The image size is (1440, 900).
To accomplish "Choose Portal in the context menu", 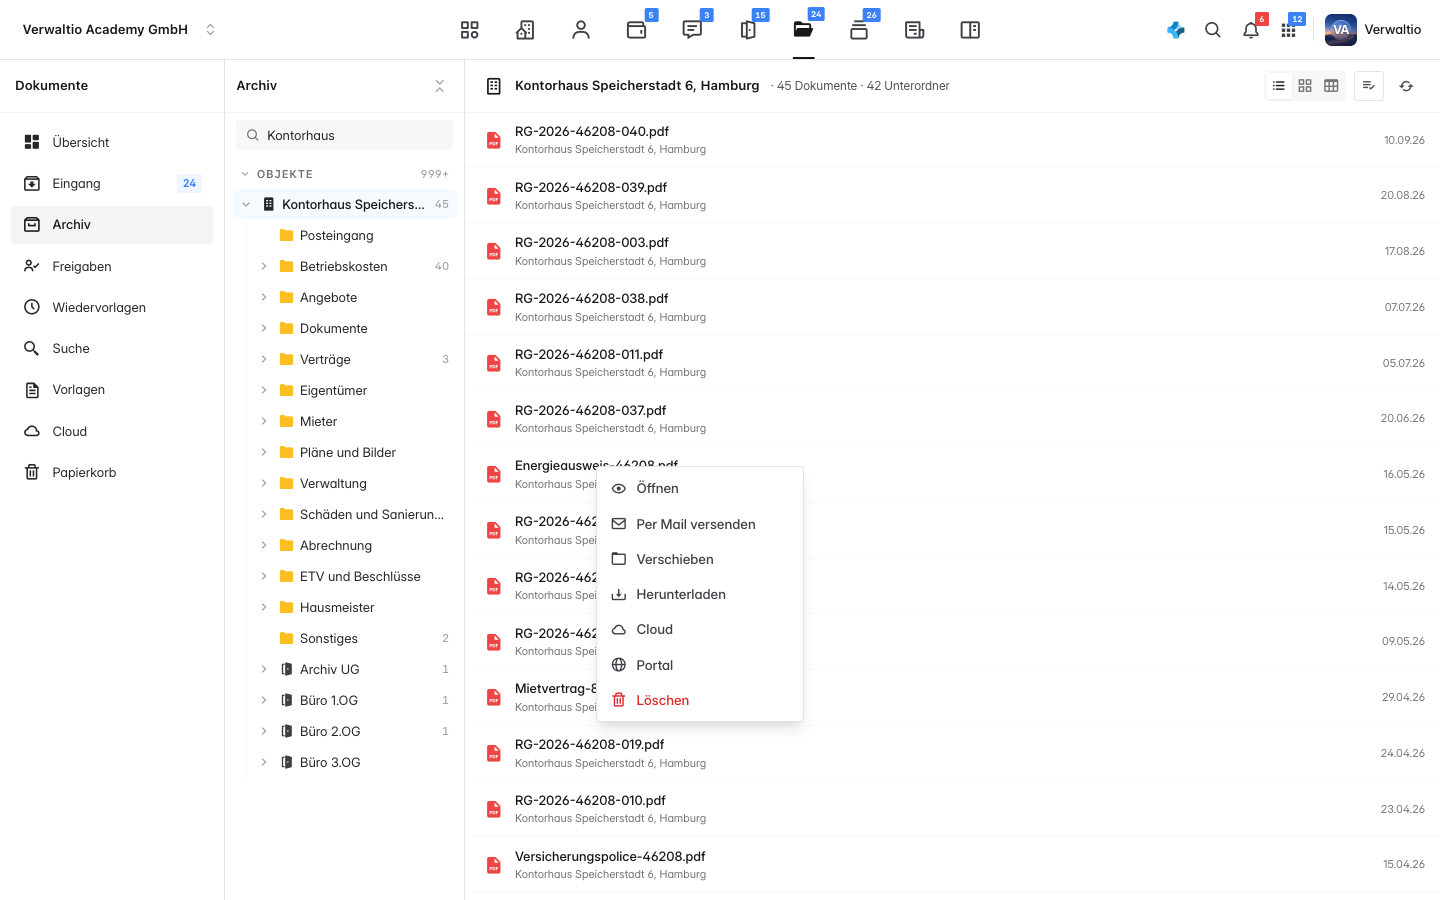I will click(700, 665).
